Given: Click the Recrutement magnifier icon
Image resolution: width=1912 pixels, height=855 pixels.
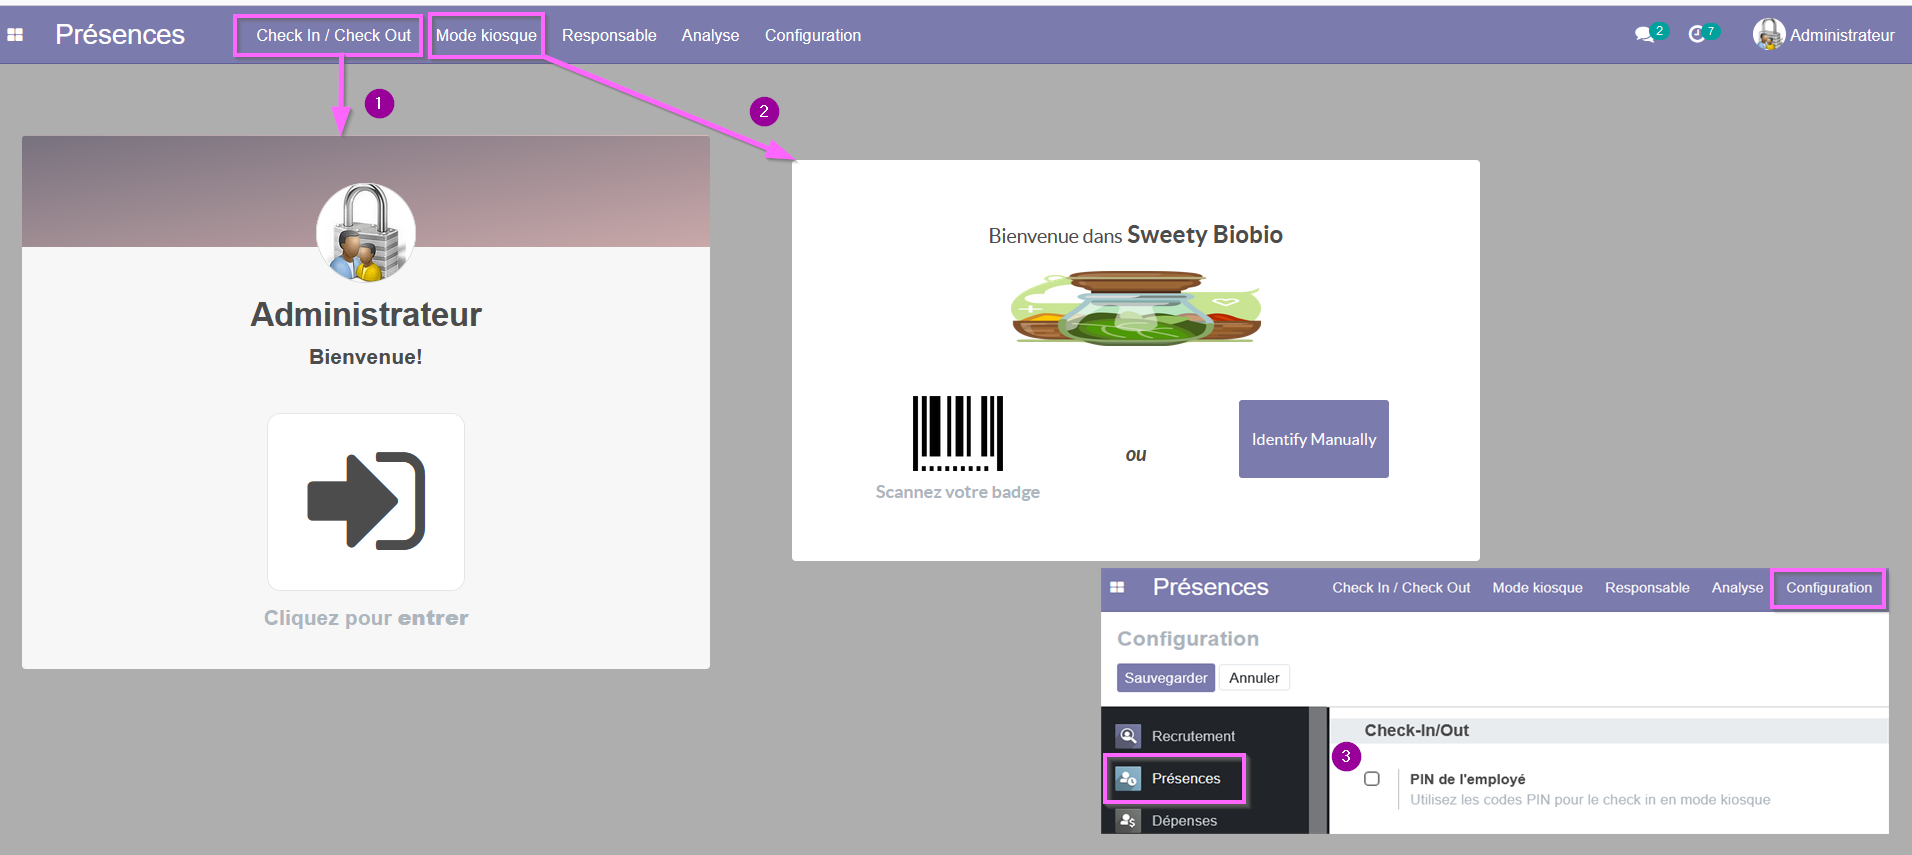Looking at the screenshot, I should [x=1128, y=736].
